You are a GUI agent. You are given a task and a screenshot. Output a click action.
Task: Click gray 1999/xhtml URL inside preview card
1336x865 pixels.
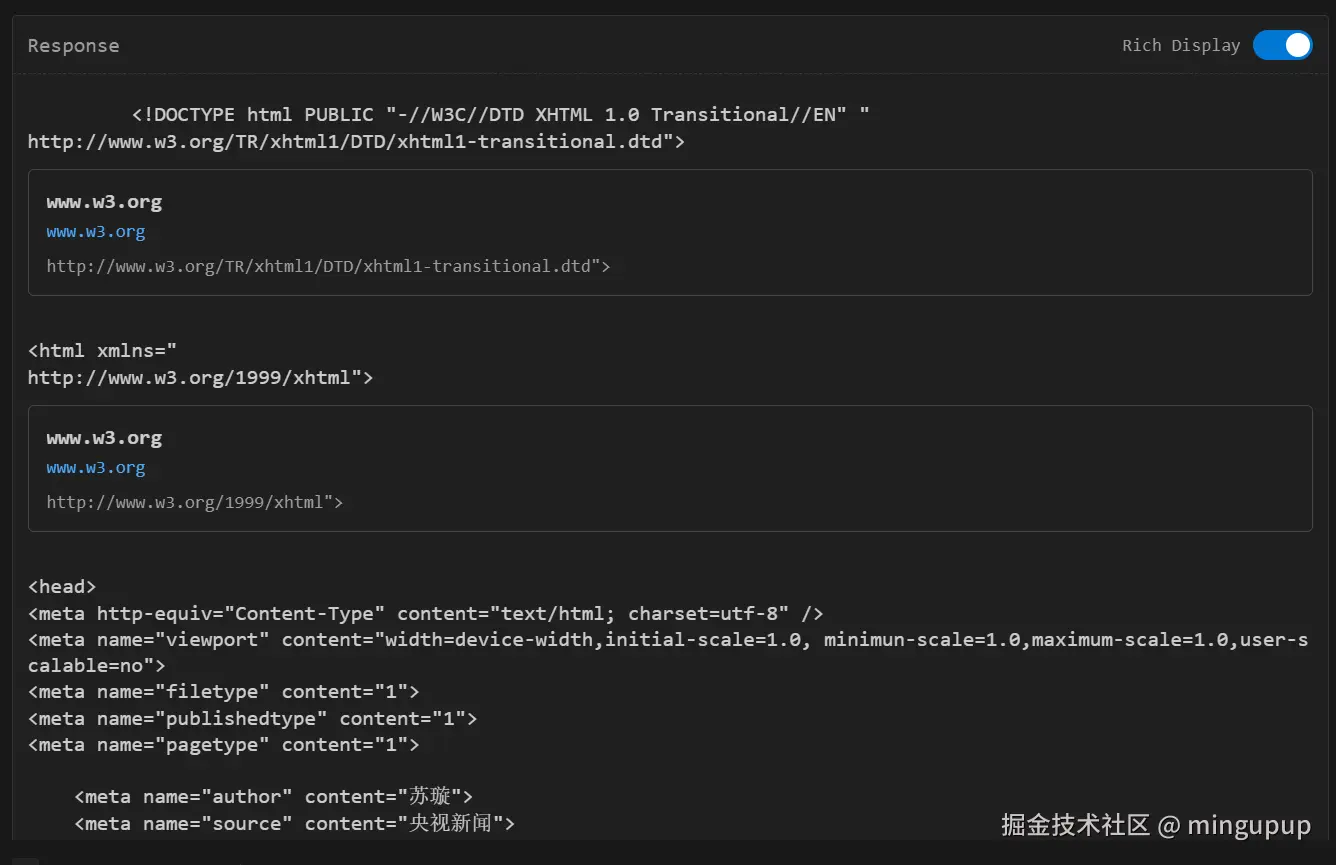195,502
